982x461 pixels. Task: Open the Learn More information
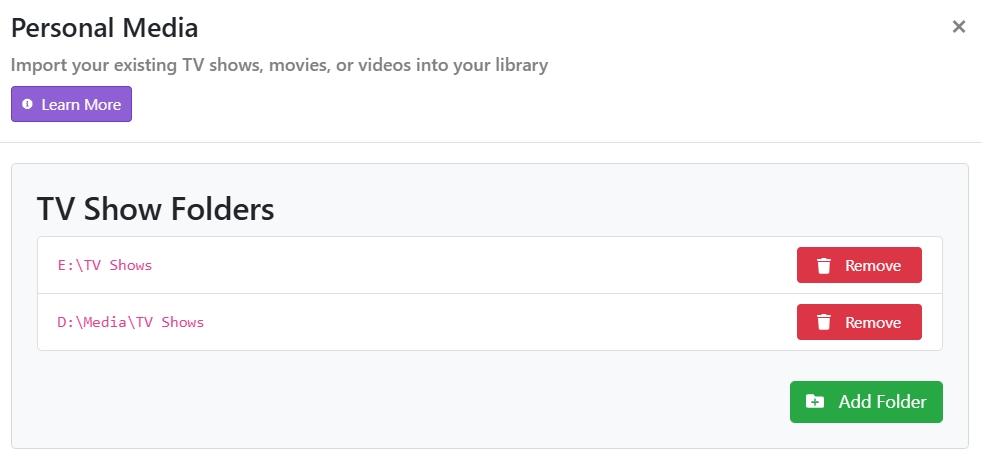71,105
